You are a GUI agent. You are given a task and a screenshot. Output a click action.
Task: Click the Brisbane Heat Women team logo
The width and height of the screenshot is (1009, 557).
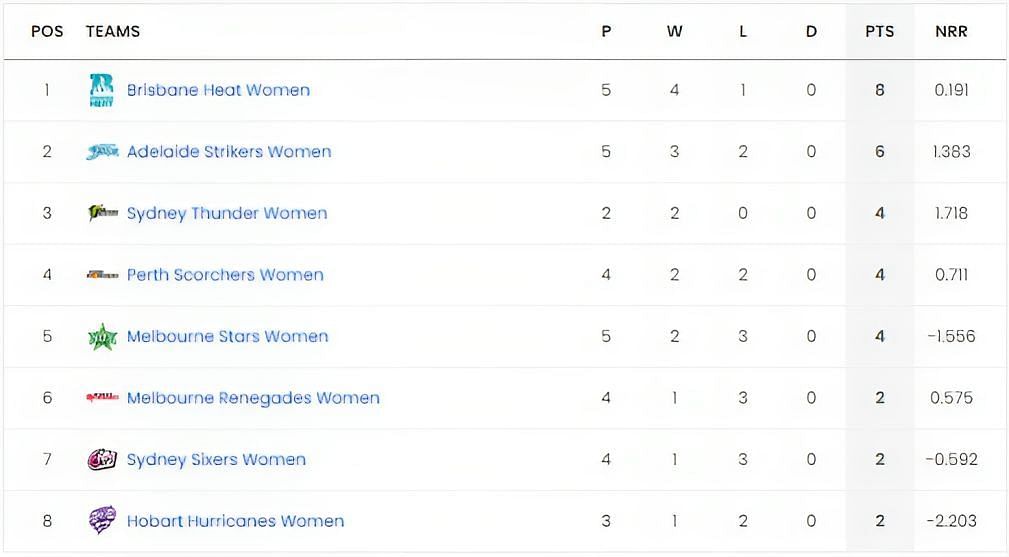tap(102, 90)
